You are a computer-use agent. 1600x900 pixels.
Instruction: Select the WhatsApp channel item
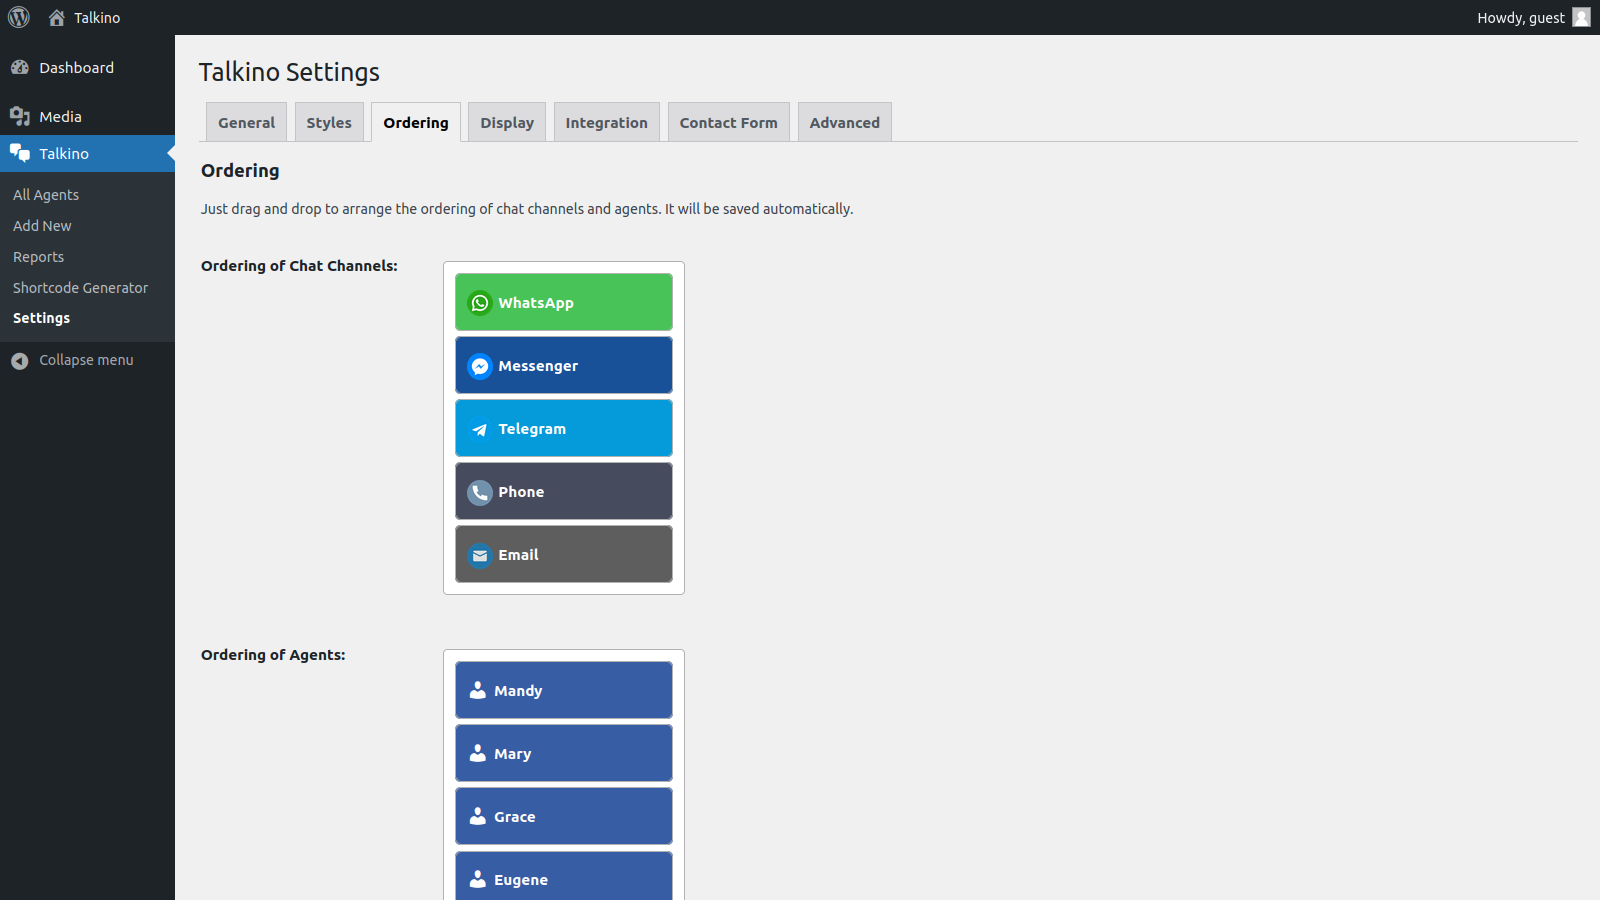pos(564,302)
